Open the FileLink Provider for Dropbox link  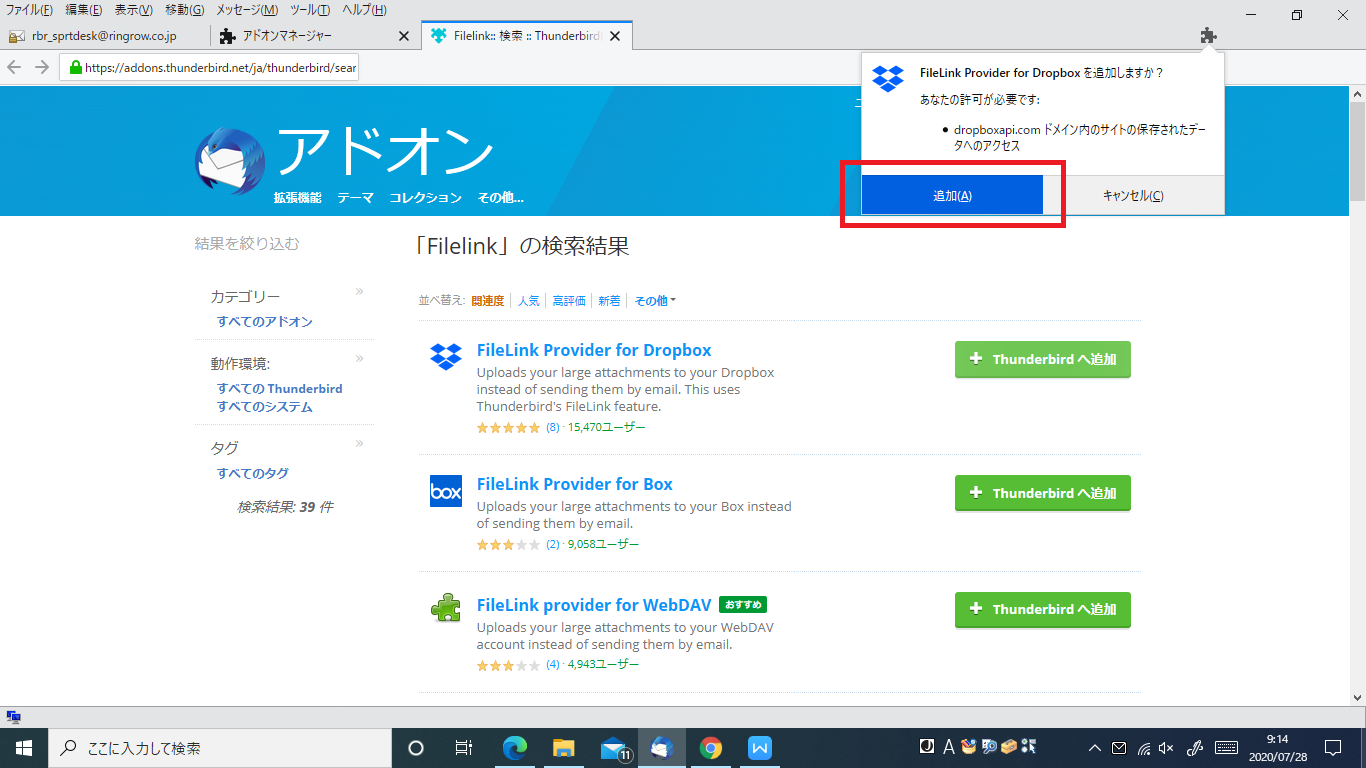tap(594, 350)
